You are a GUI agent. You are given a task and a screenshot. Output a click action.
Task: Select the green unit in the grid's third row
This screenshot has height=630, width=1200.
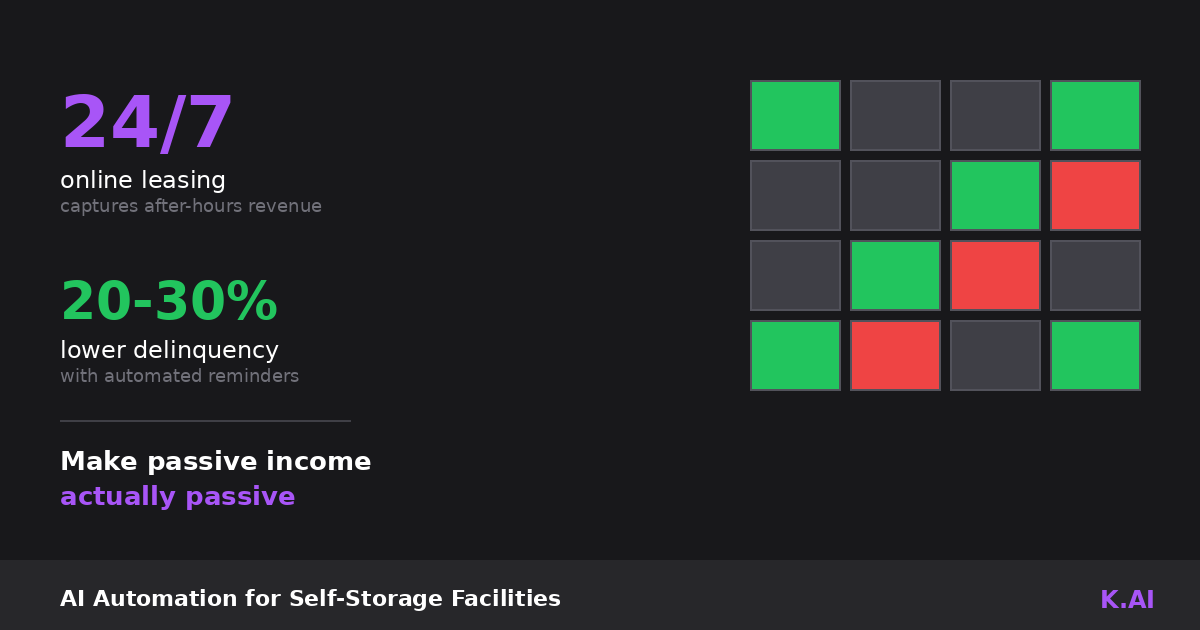[x=895, y=276]
